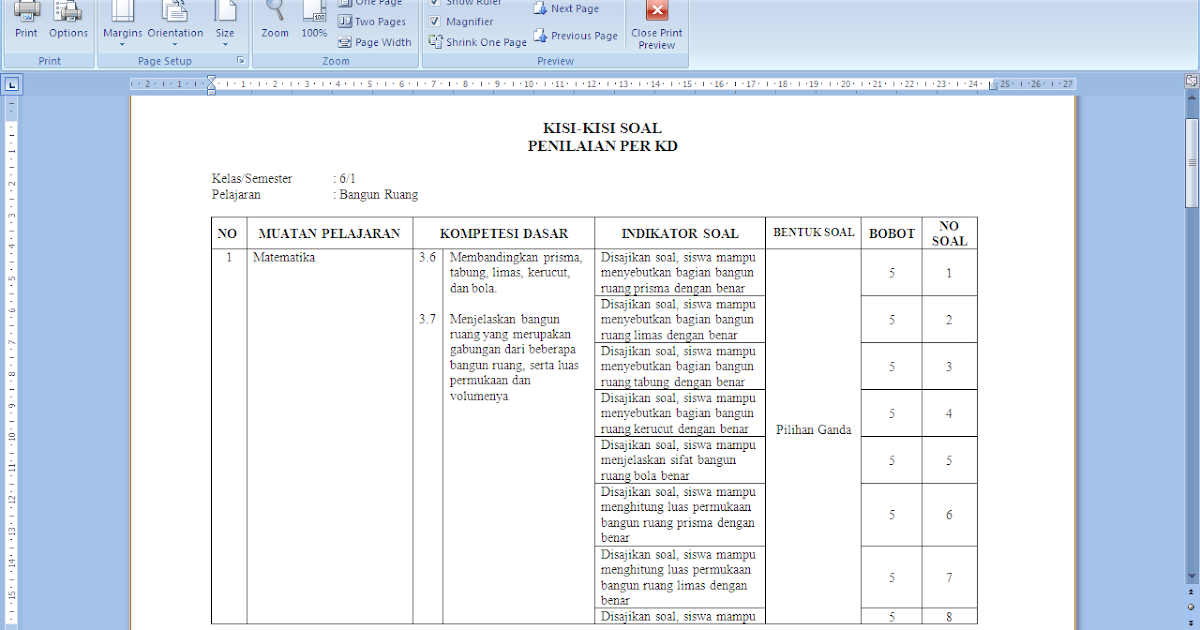Click the vertical scrollbar down arrow
The image size is (1200, 630).
pyautogui.click(x=1192, y=577)
